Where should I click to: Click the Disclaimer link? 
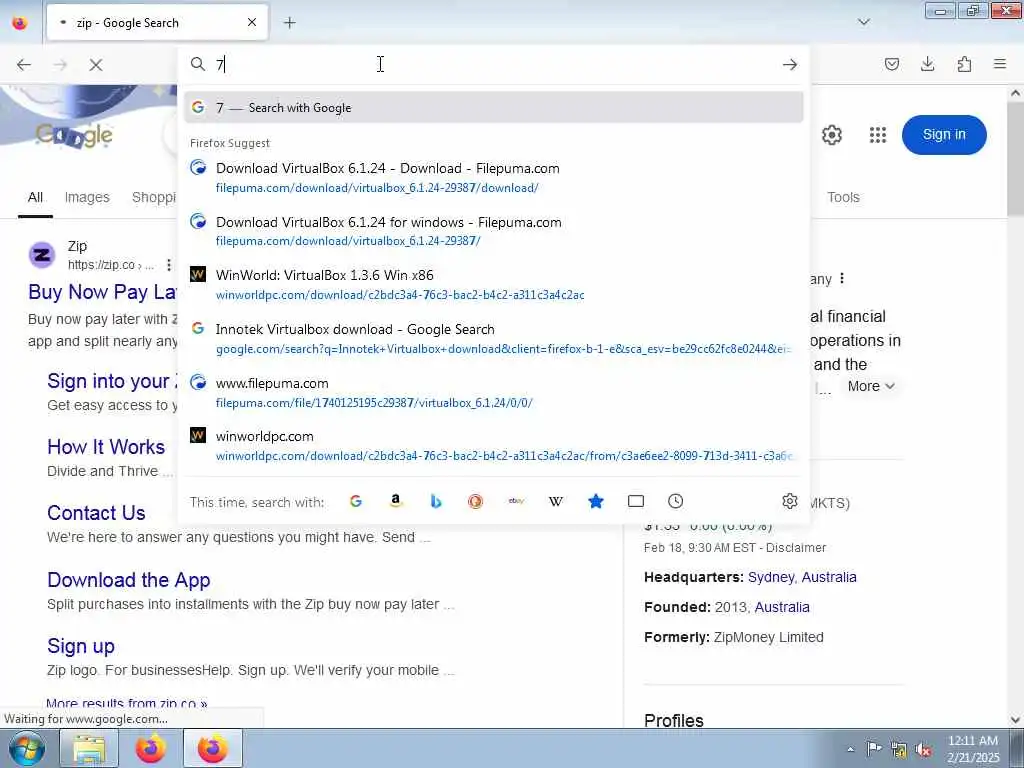click(796, 548)
